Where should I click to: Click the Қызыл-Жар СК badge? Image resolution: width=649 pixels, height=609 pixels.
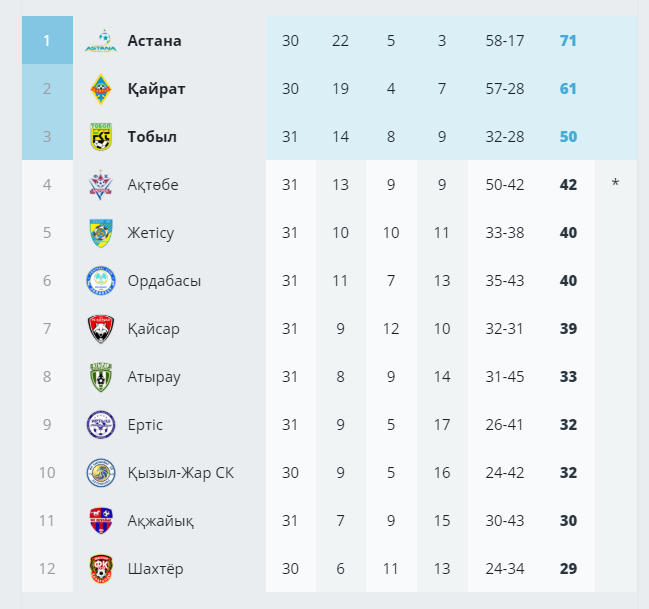click(x=101, y=473)
